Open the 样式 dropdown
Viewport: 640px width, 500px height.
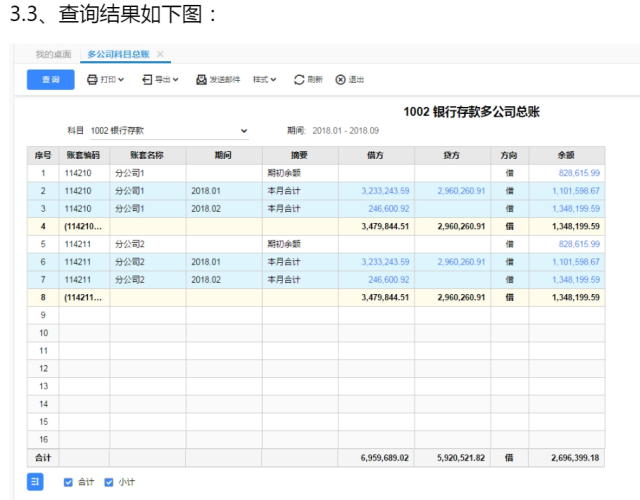(x=264, y=80)
